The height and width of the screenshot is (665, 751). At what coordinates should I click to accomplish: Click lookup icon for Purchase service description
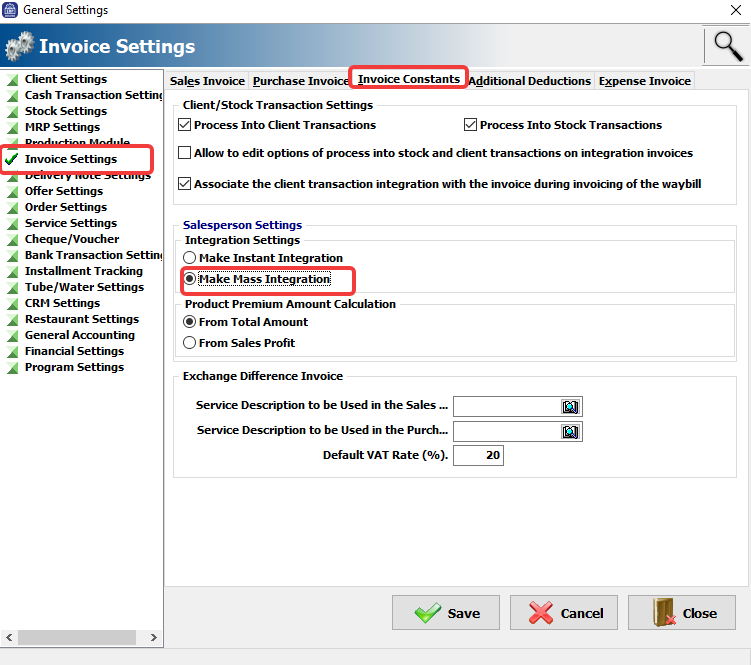click(x=570, y=432)
